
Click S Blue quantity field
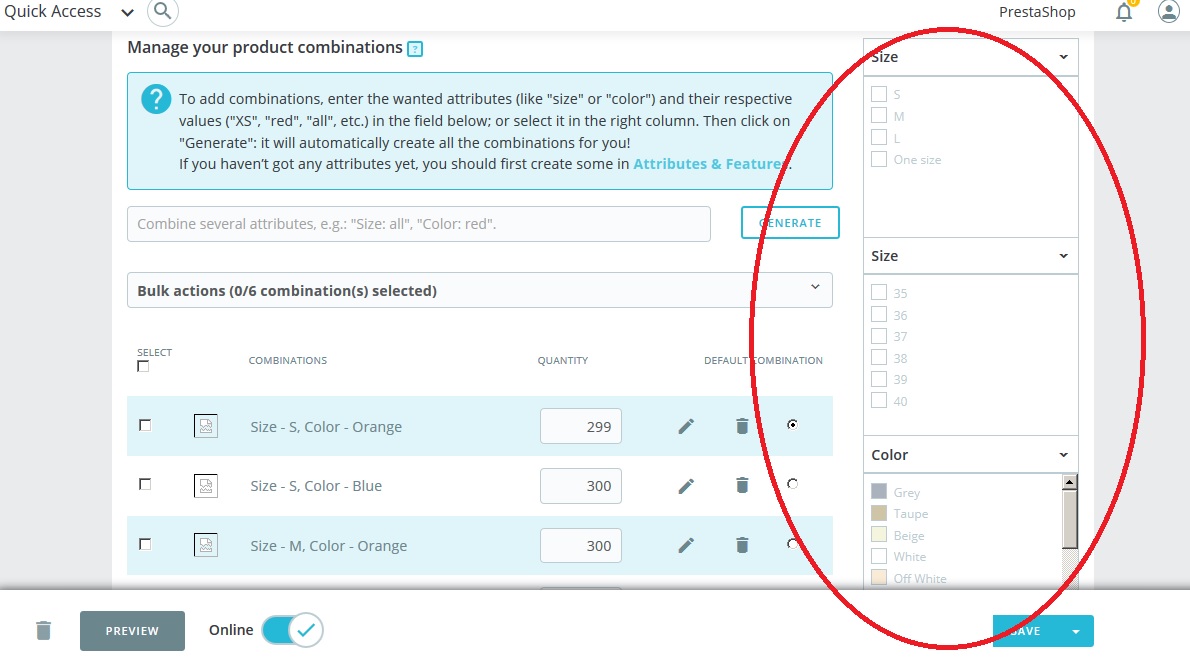pos(581,486)
